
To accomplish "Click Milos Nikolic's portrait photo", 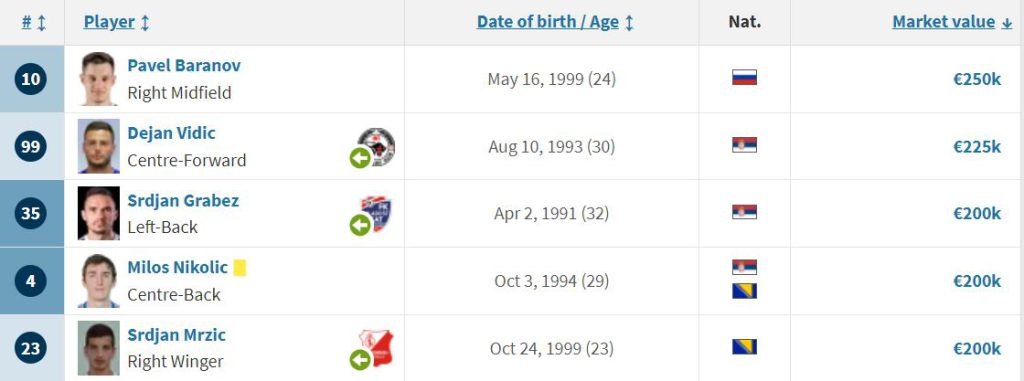I will click(99, 280).
